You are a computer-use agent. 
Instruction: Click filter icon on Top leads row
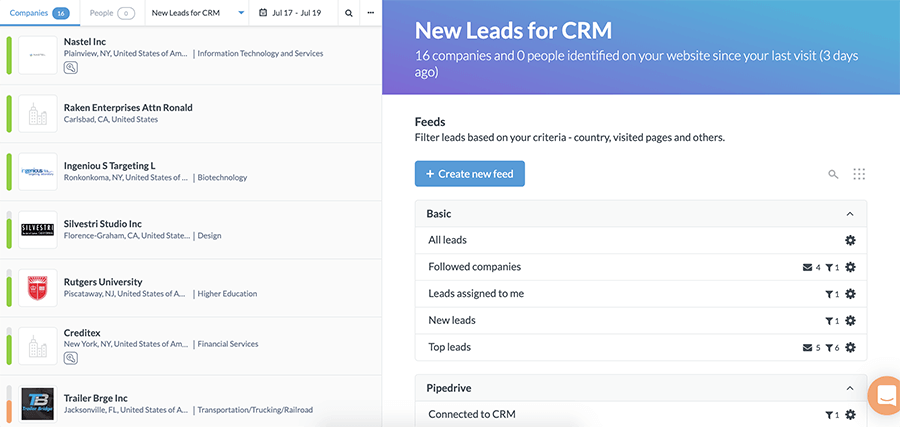(x=829, y=348)
